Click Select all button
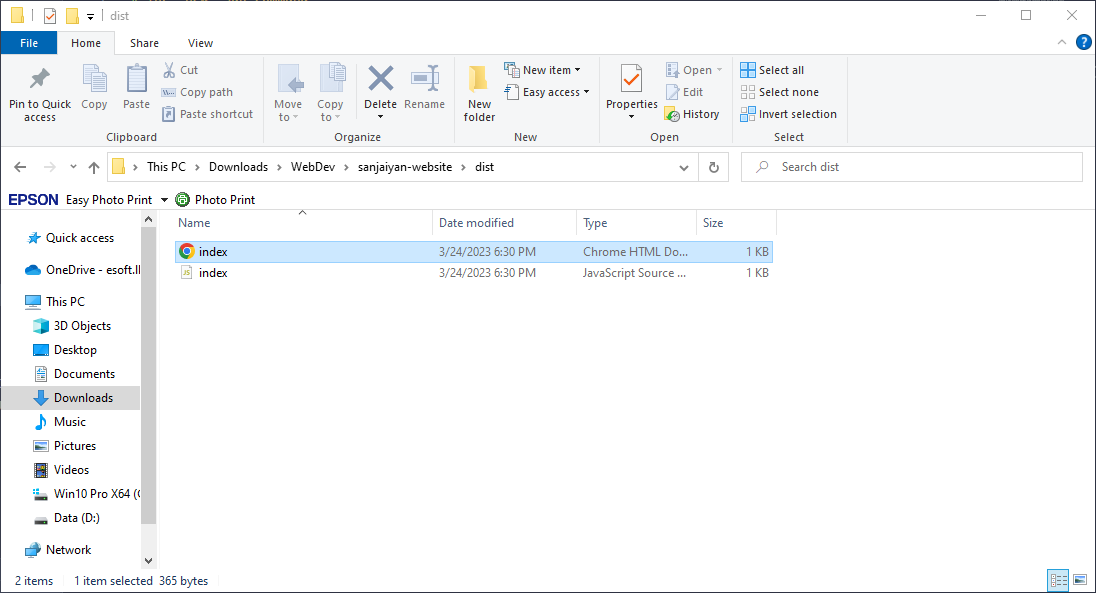This screenshot has height=593, width=1096. [x=772, y=70]
